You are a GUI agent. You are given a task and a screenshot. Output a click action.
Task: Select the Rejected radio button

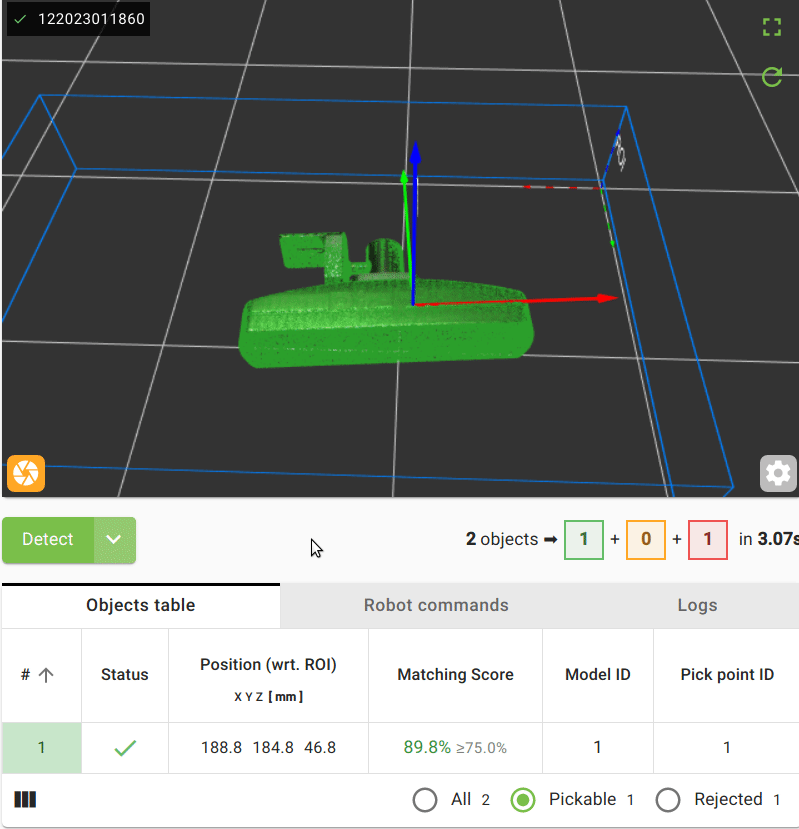pos(668,799)
